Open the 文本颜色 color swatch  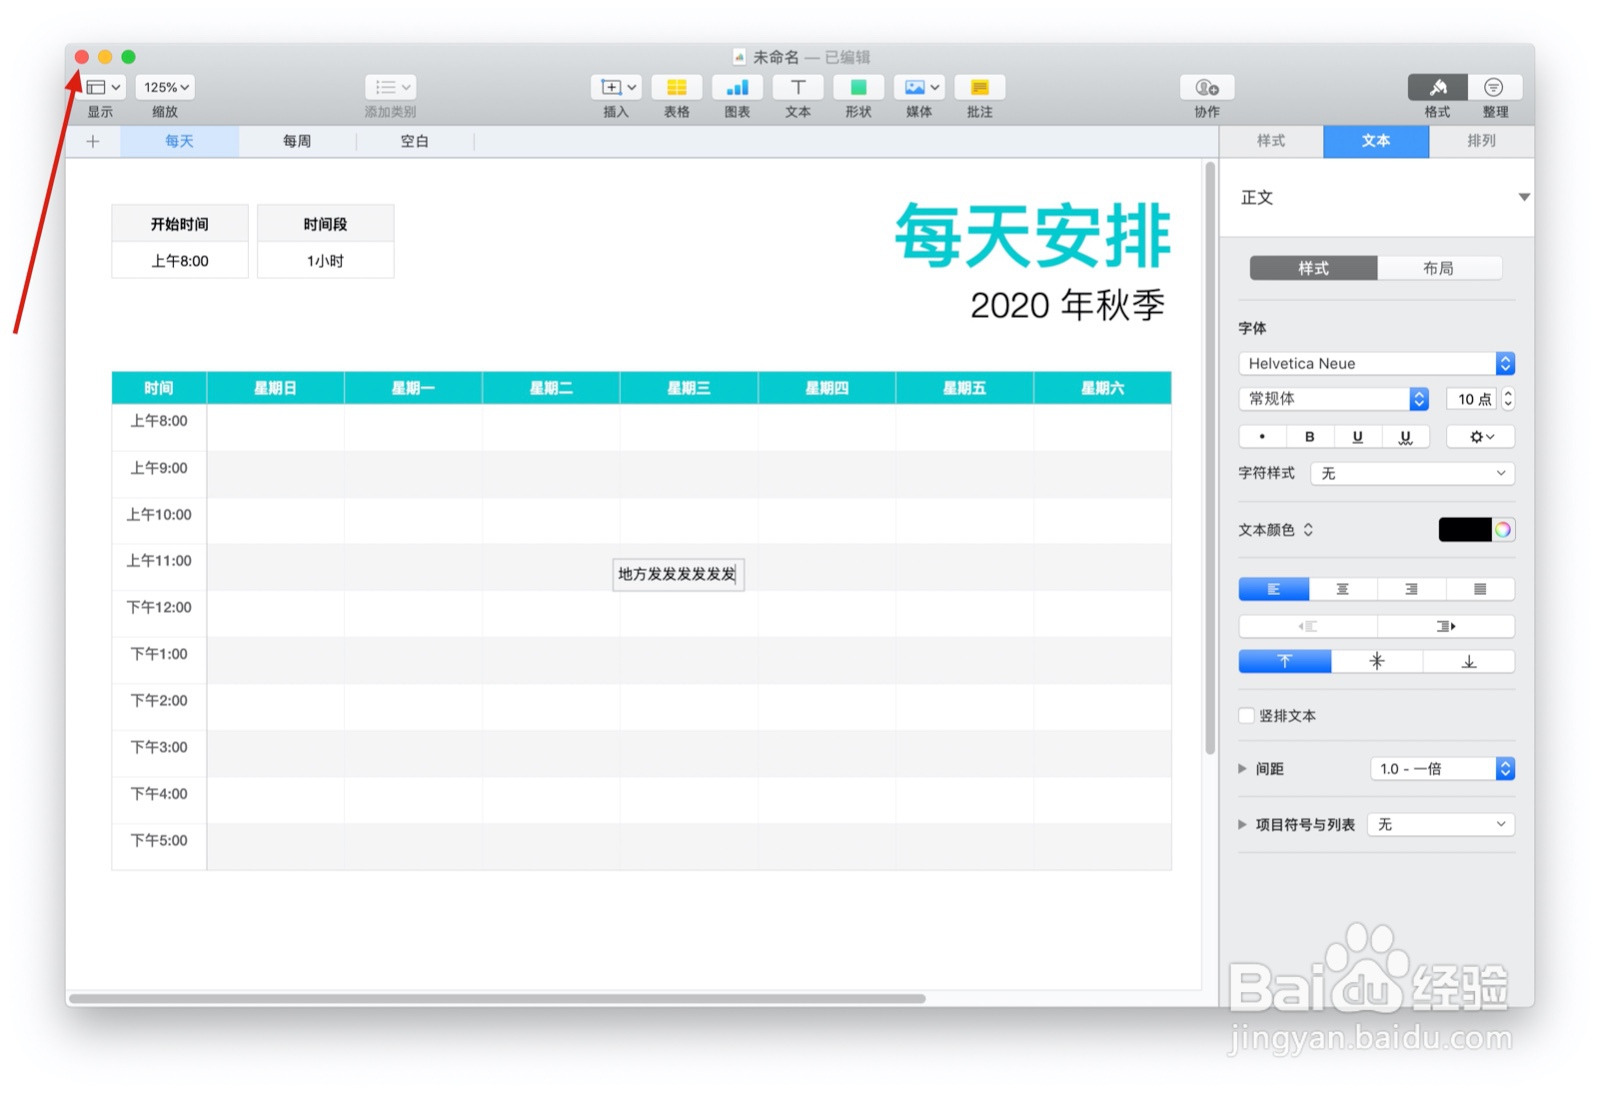tap(1466, 529)
